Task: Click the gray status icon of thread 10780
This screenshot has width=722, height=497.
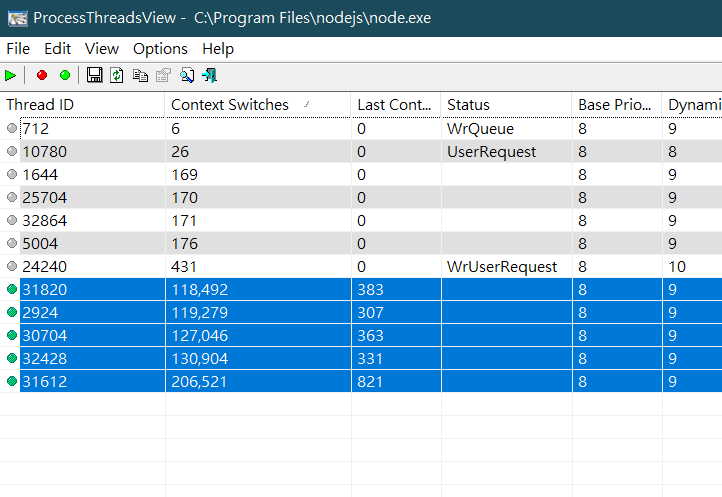Action: (12, 151)
